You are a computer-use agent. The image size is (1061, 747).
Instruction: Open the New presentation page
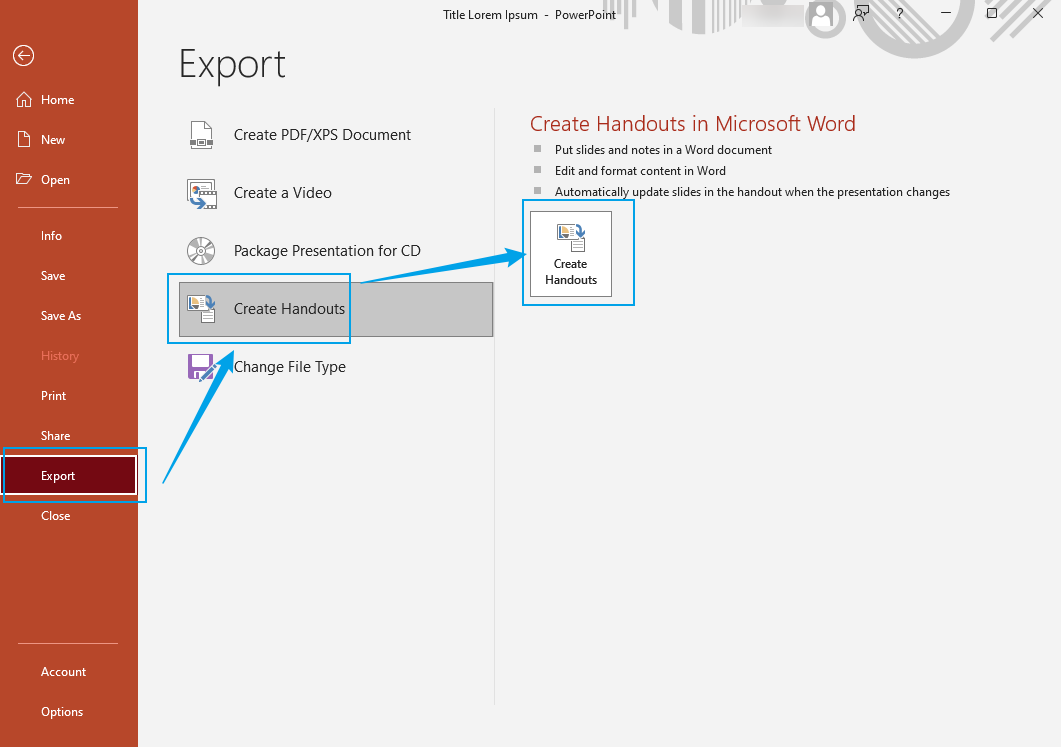tap(51, 139)
